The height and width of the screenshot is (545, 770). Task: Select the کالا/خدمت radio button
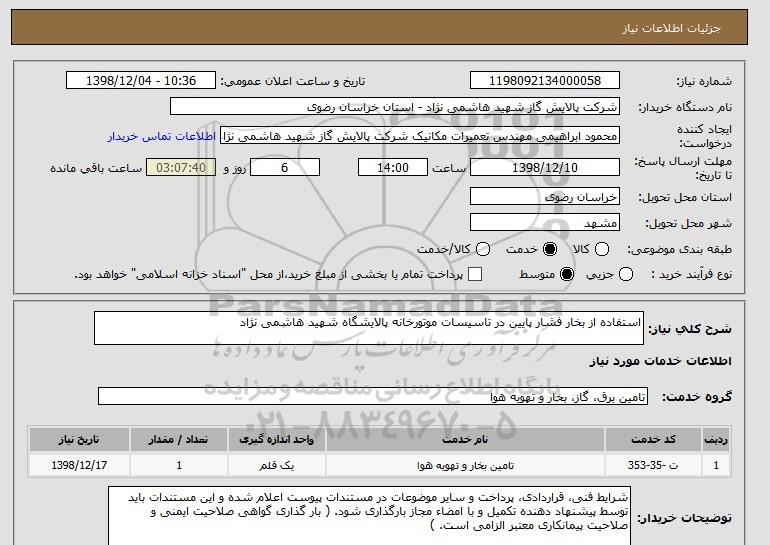[483, 249]
